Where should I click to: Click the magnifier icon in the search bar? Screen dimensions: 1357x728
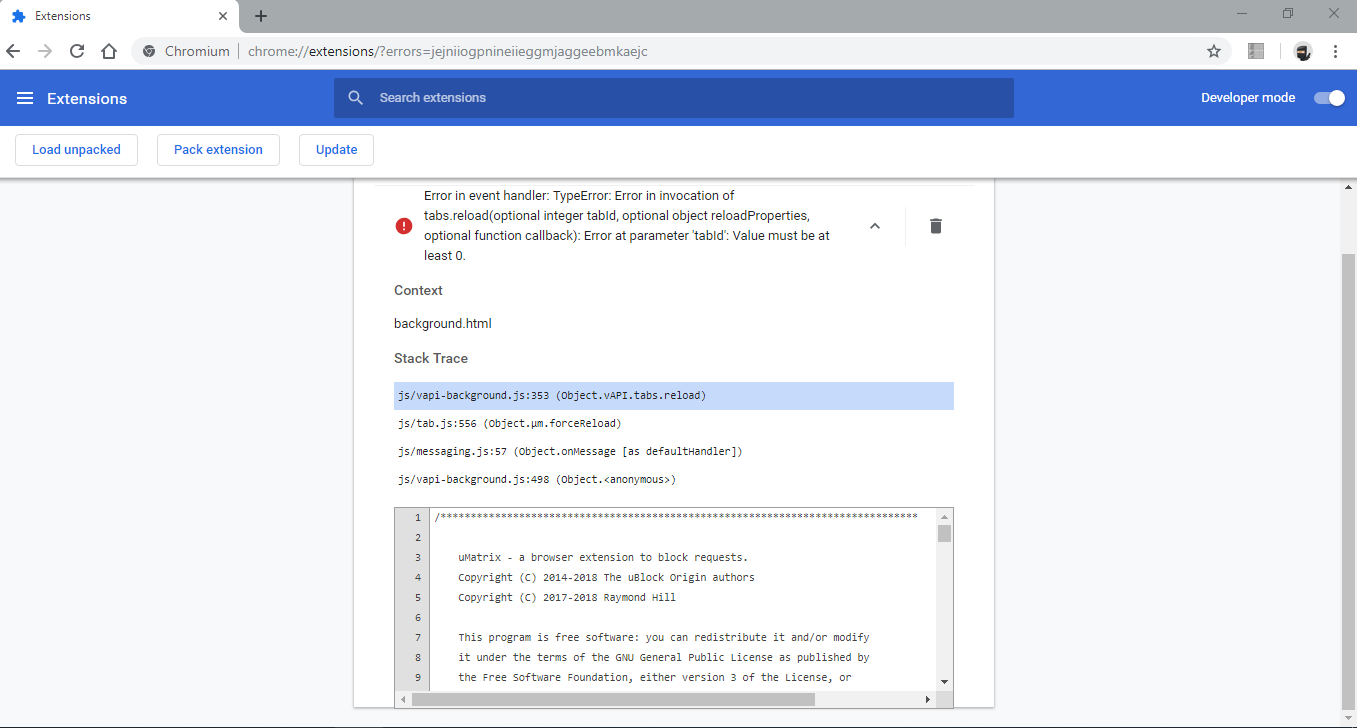[355, 98]
